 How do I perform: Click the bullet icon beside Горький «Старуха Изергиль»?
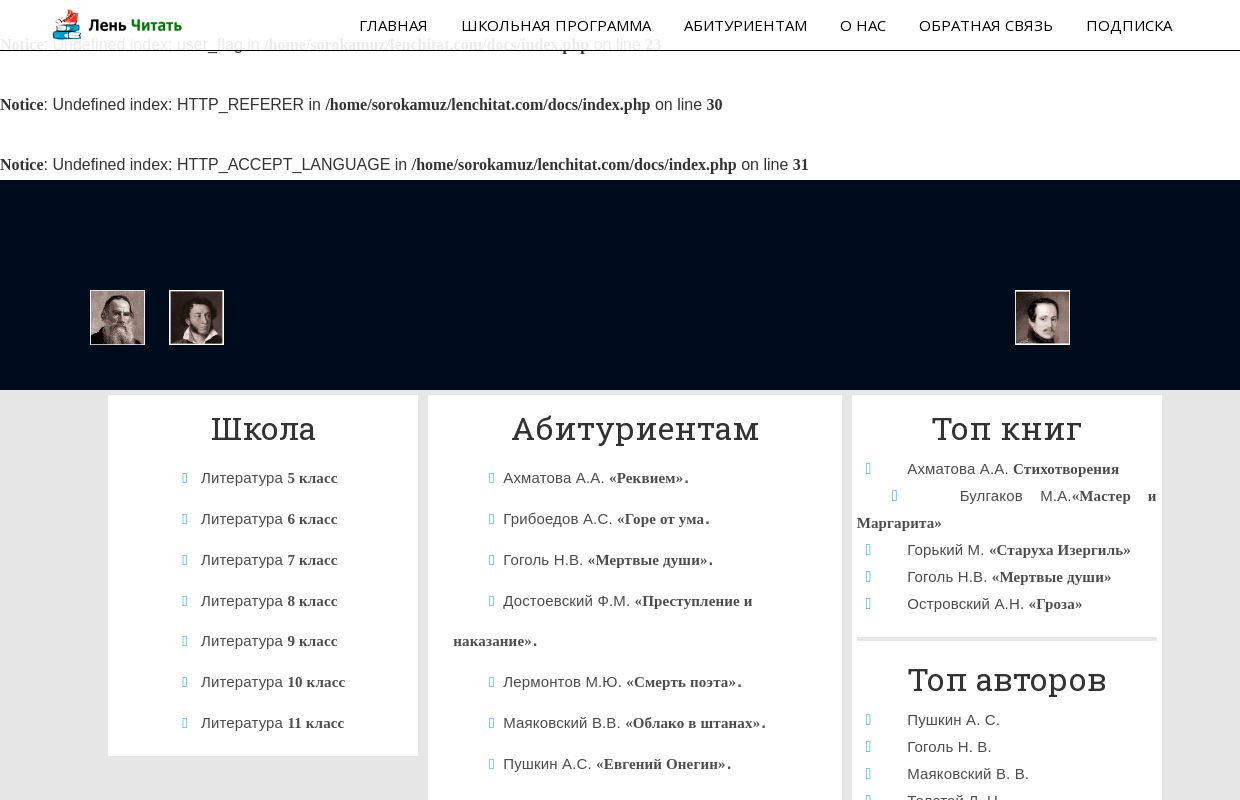pyautogui.click(x=868, y=550)
